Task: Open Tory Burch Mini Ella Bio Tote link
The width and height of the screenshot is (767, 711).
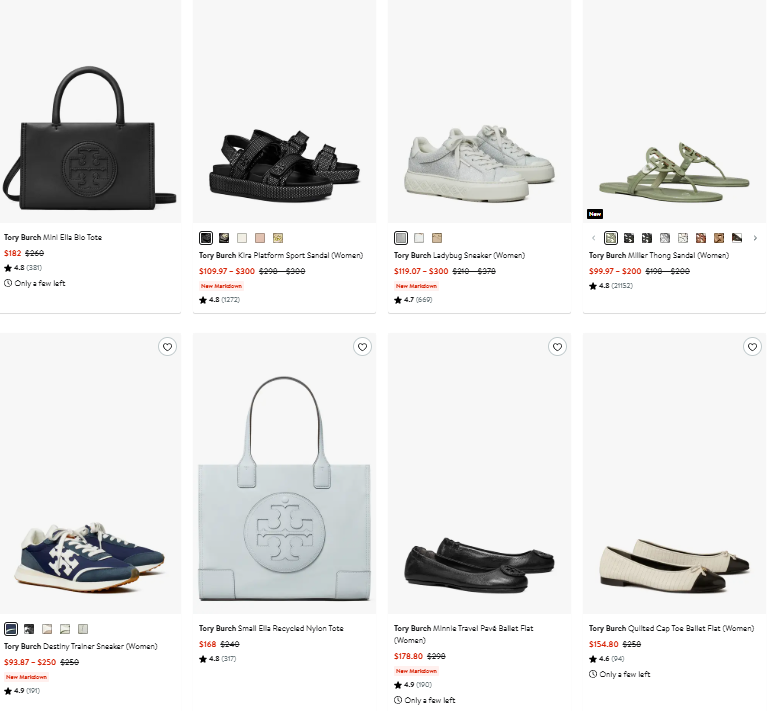Action: tap(53, 238)
